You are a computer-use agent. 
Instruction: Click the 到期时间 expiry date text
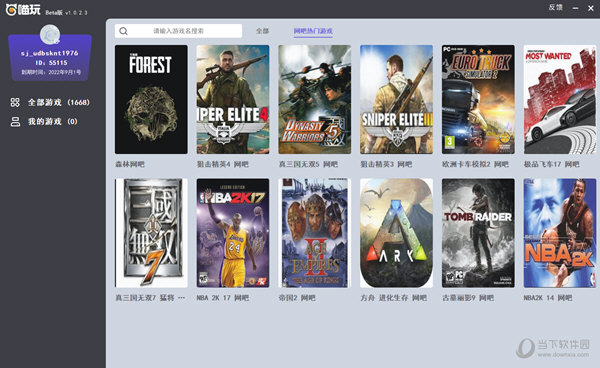(51, 72)
